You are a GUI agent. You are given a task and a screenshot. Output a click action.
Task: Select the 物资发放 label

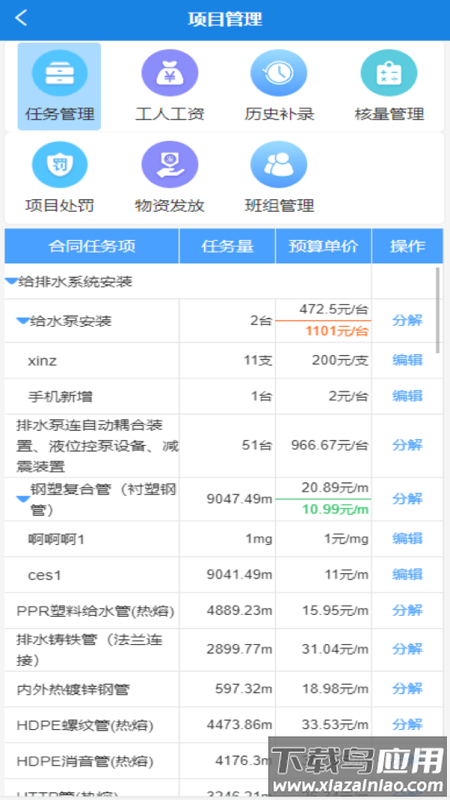[169, 206]
